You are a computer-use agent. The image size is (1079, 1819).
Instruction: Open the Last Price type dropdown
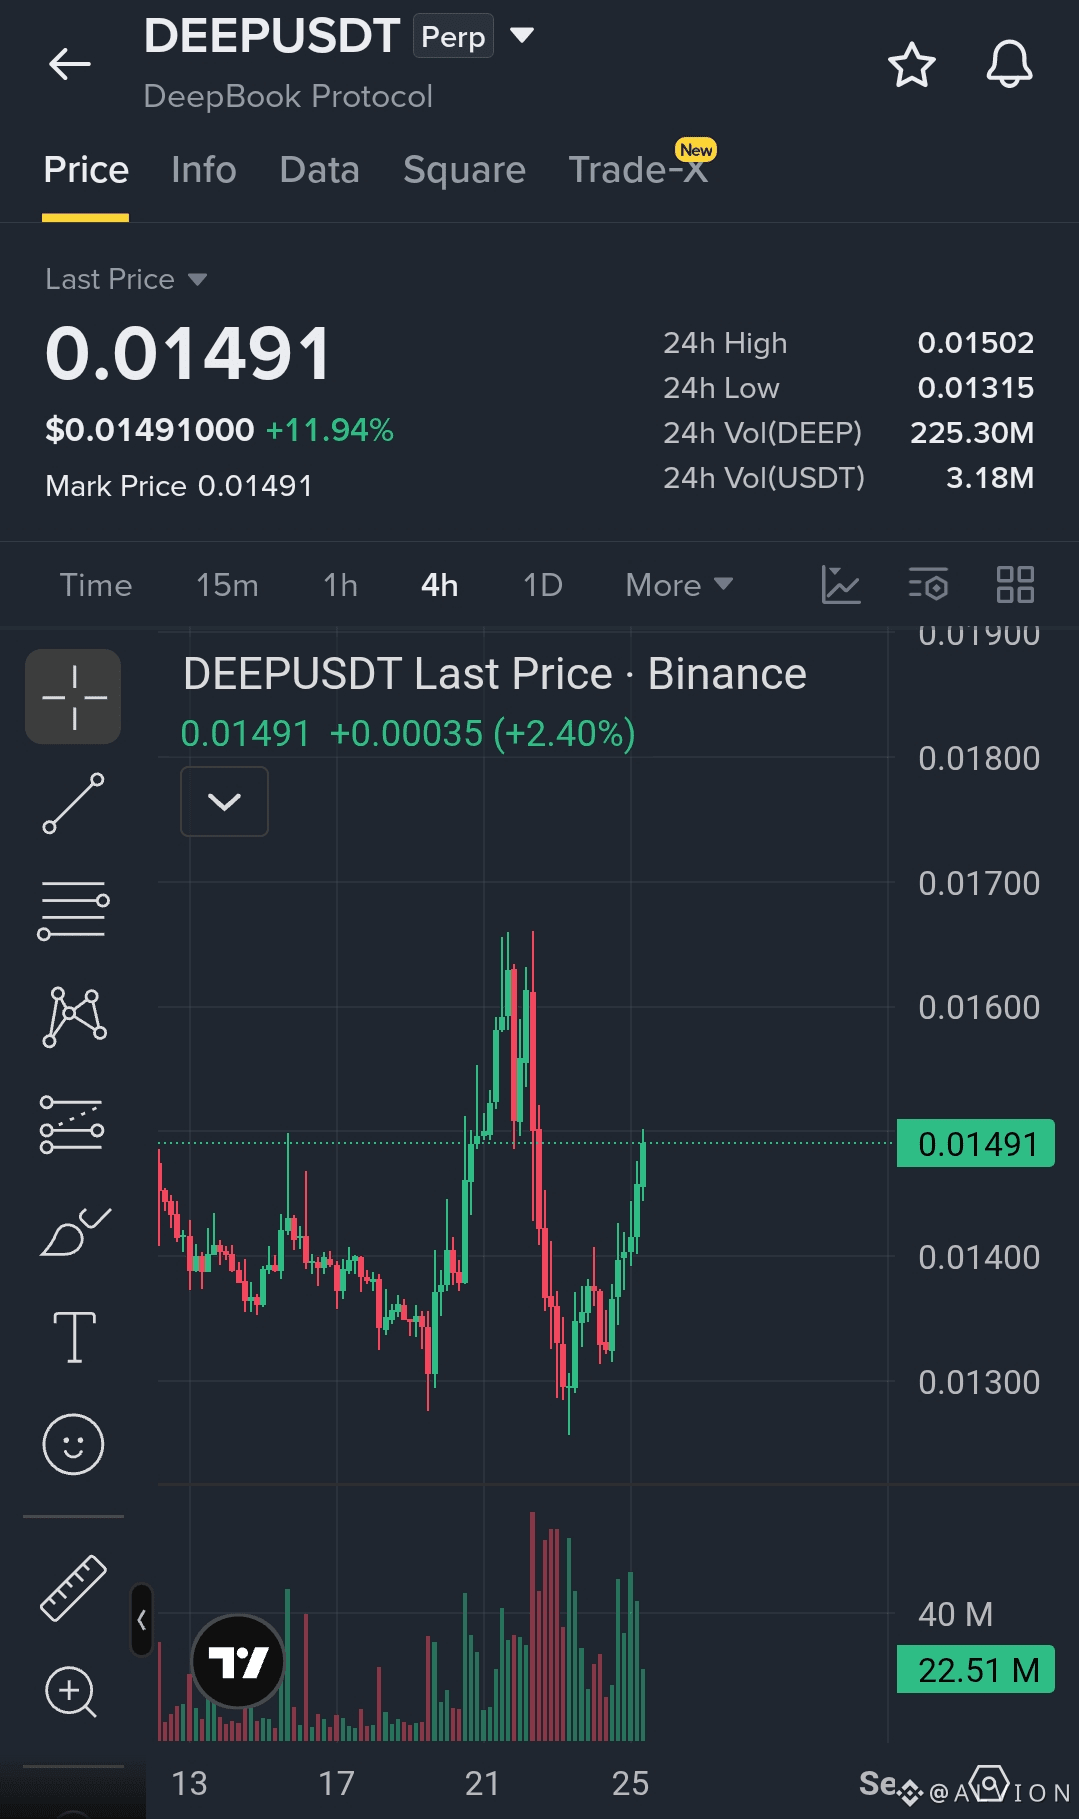[126, 279]
